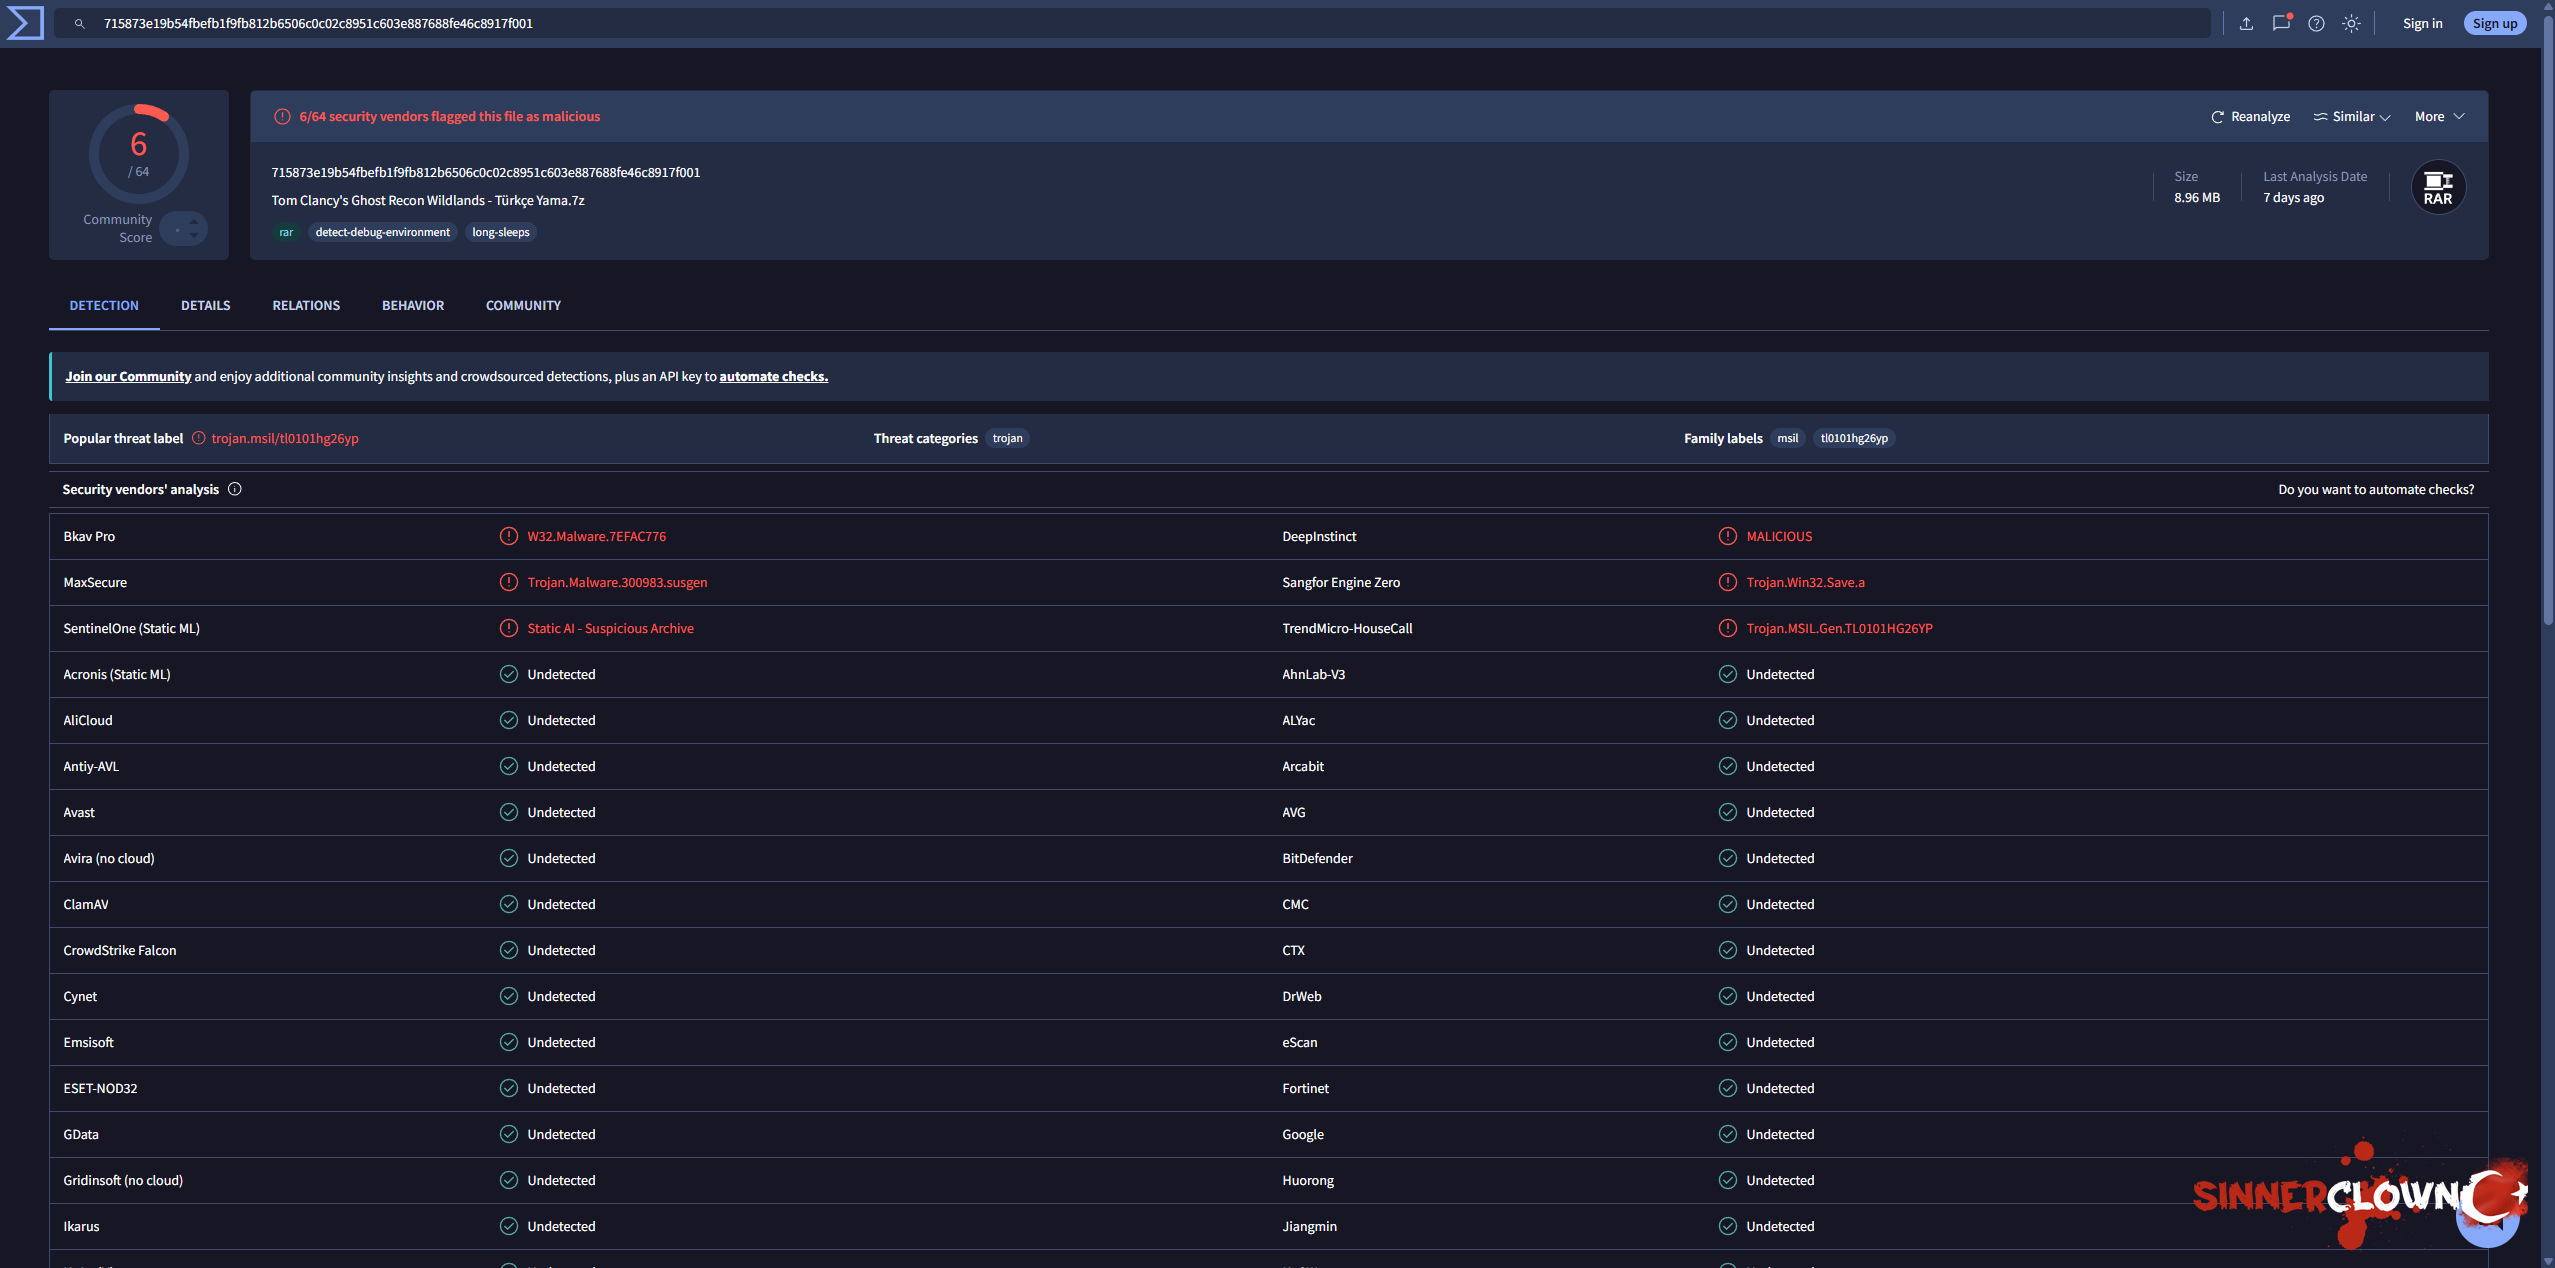2555x1268 pixels.
Task: Click the DrWeb green check icon
Action: pyautogui.click(x=1728, y=996)
